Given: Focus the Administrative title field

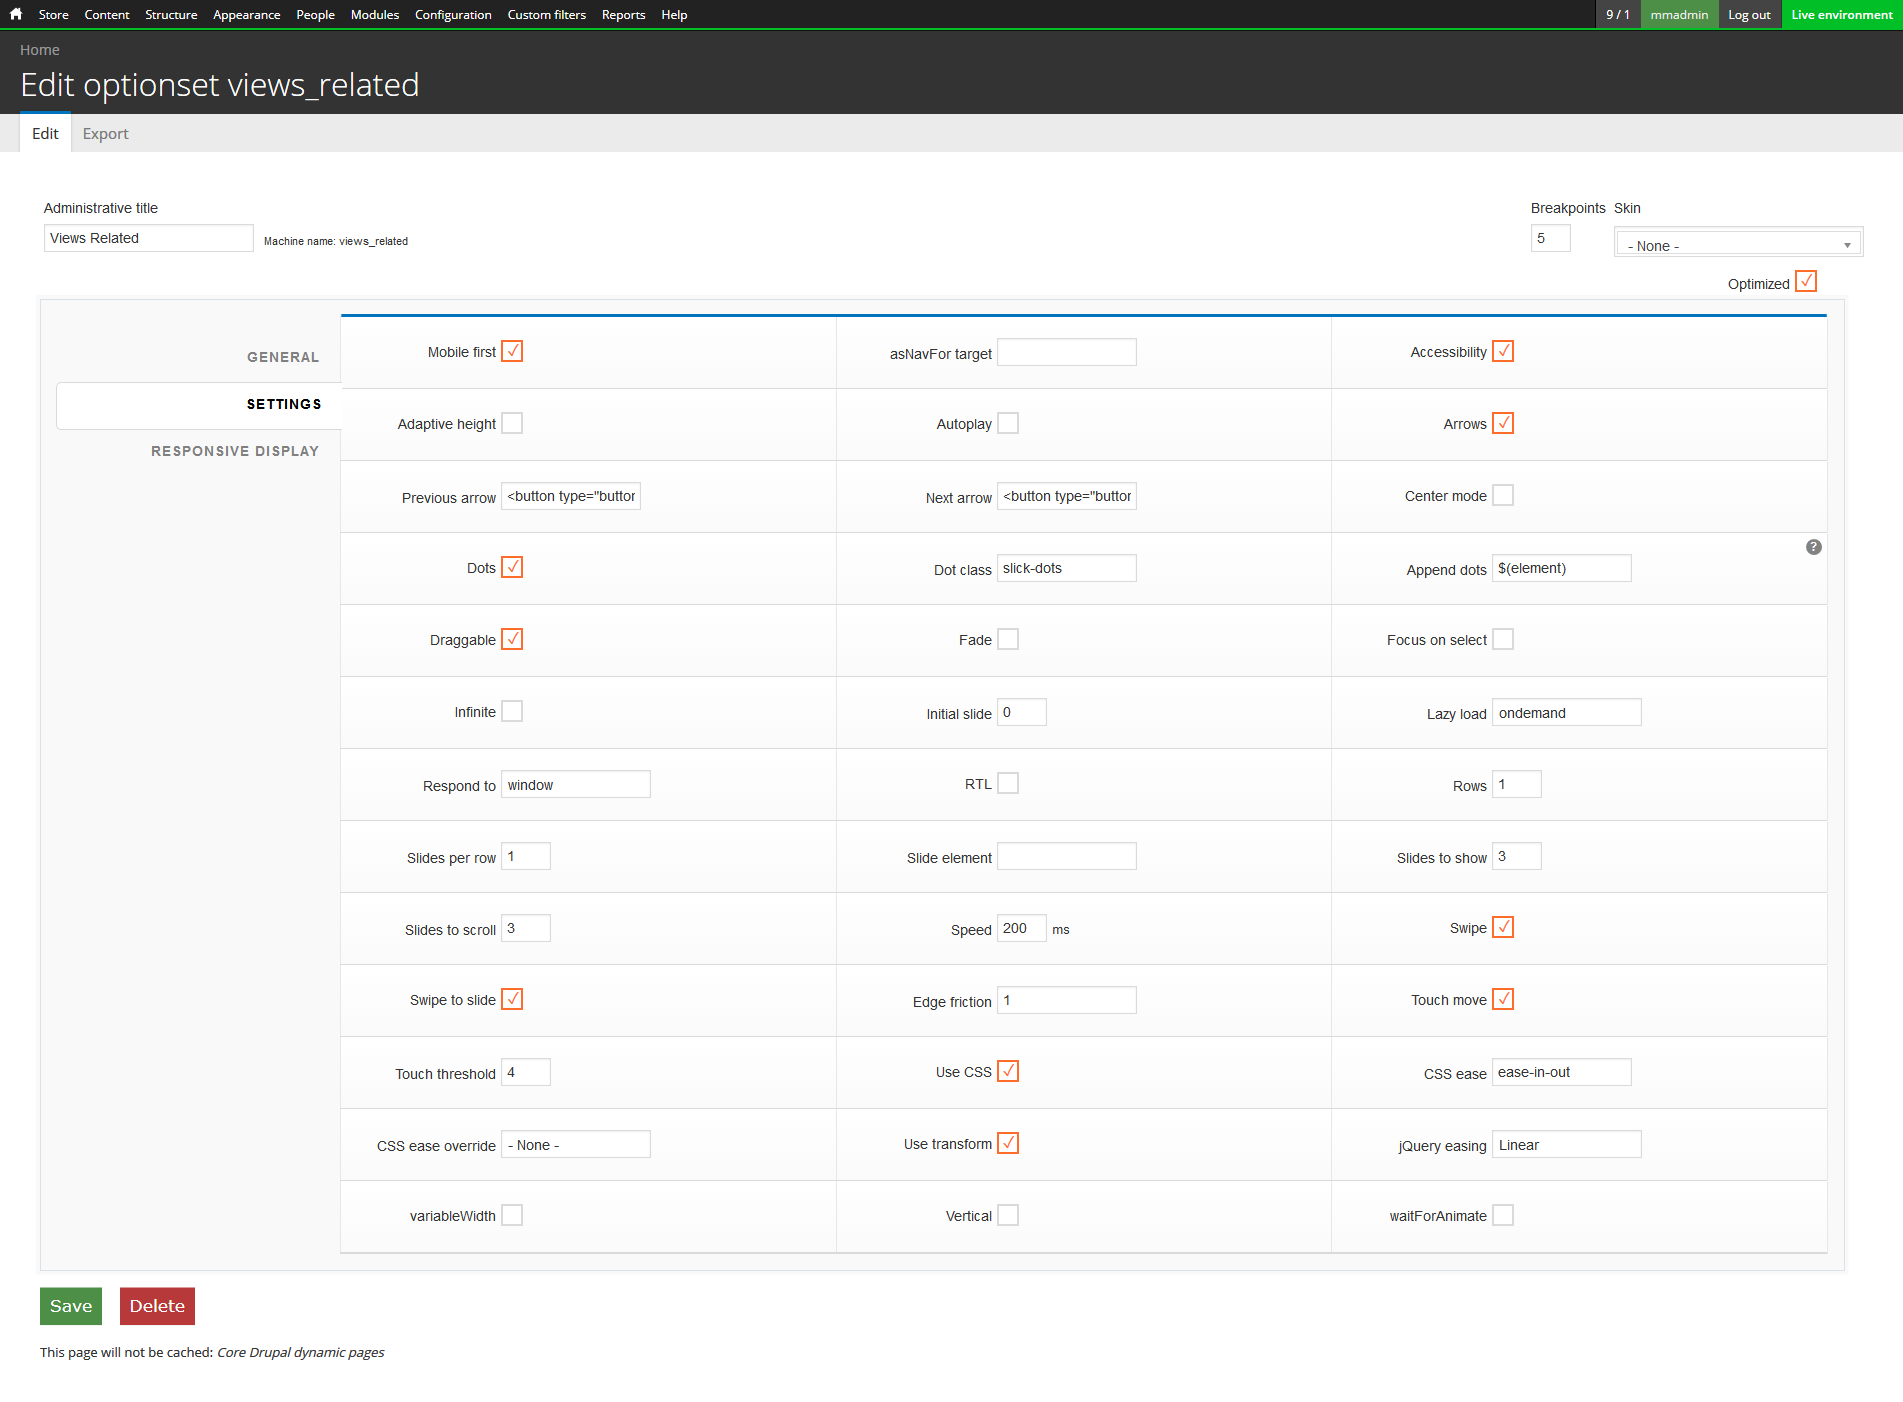Looking at the screenshot, I should coord(148,238).
